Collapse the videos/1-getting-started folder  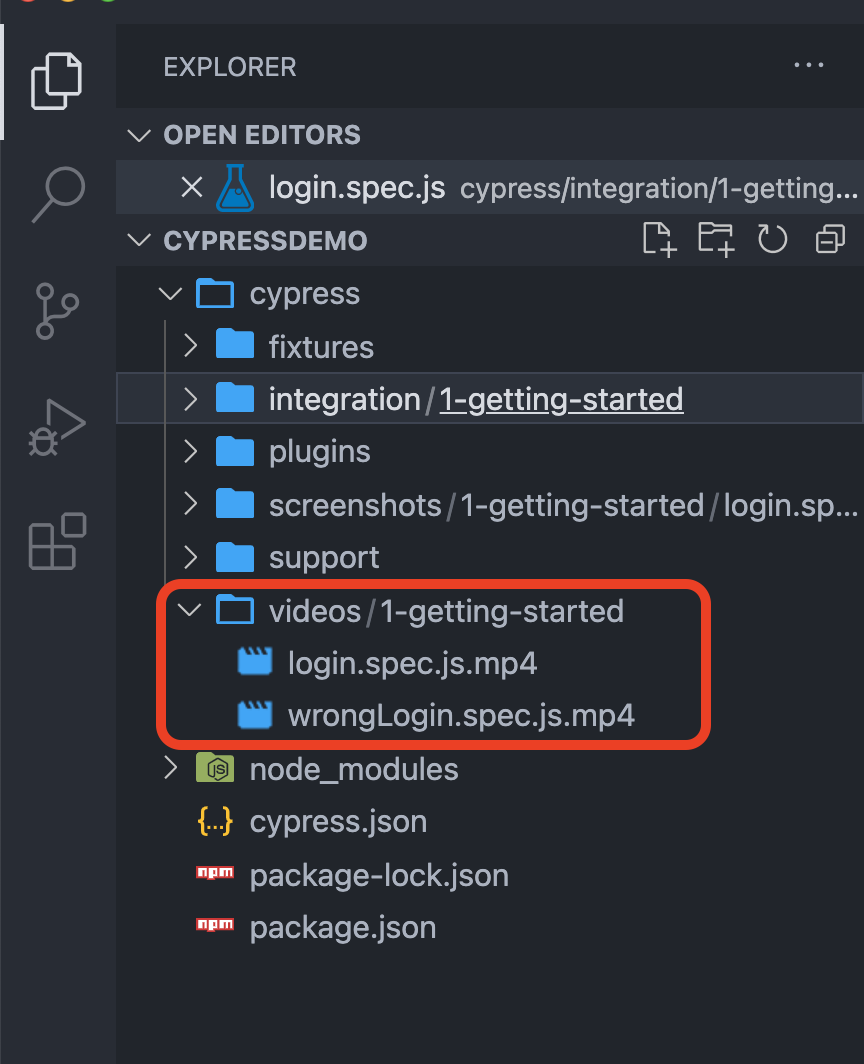(x=189, y=610)
